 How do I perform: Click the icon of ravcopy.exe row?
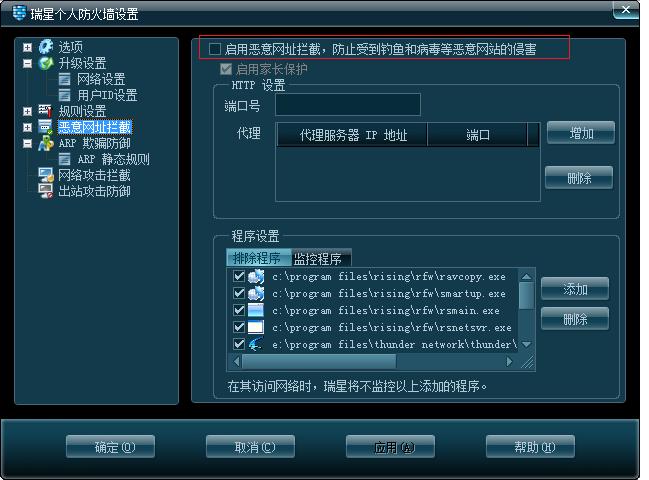(256, 276)
